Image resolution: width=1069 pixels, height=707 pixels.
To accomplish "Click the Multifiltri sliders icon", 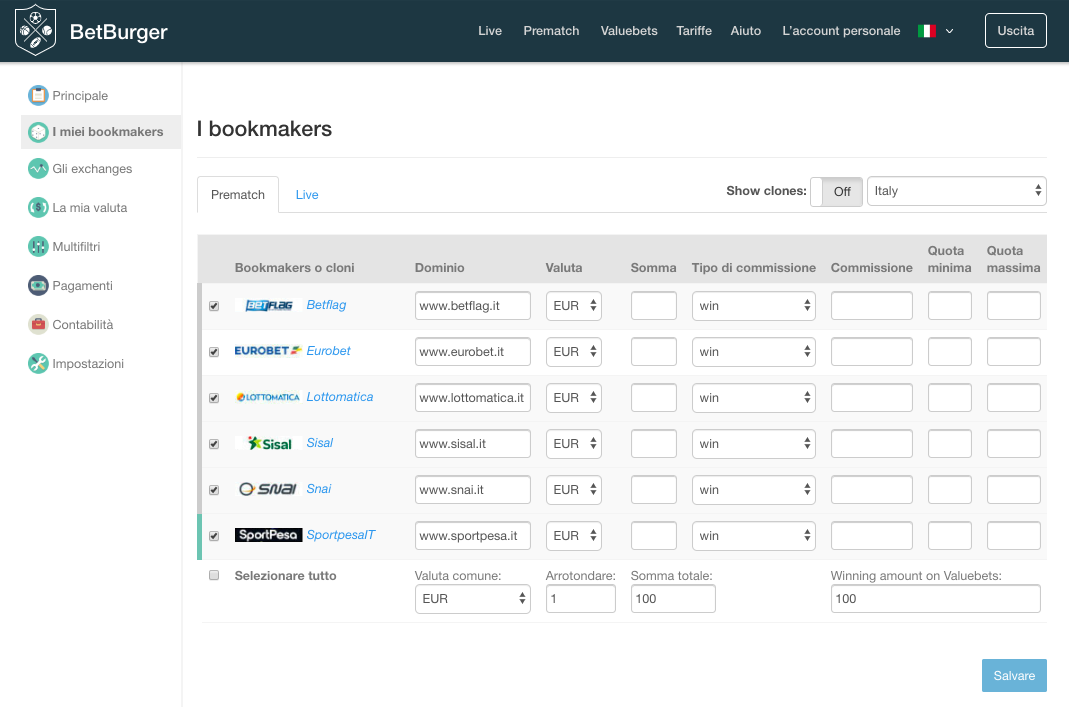I will pos(38,246).
